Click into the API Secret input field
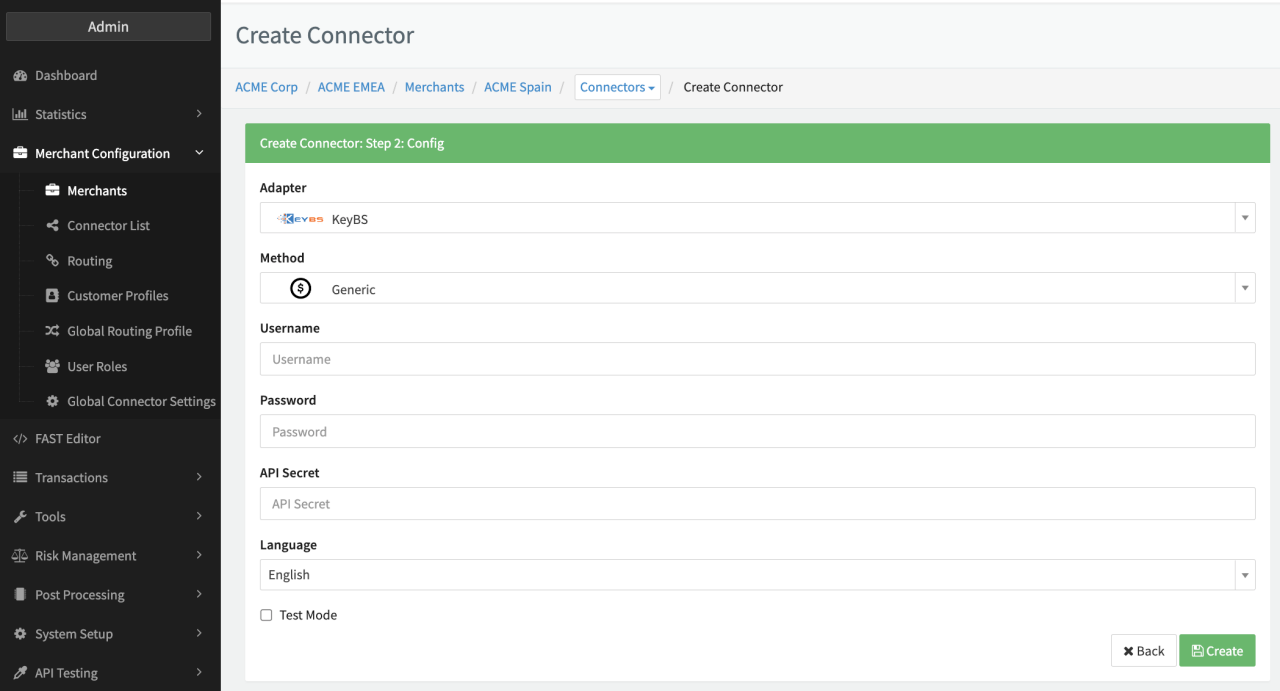This screenshot has width=1280, height=691. click(757, 504)
